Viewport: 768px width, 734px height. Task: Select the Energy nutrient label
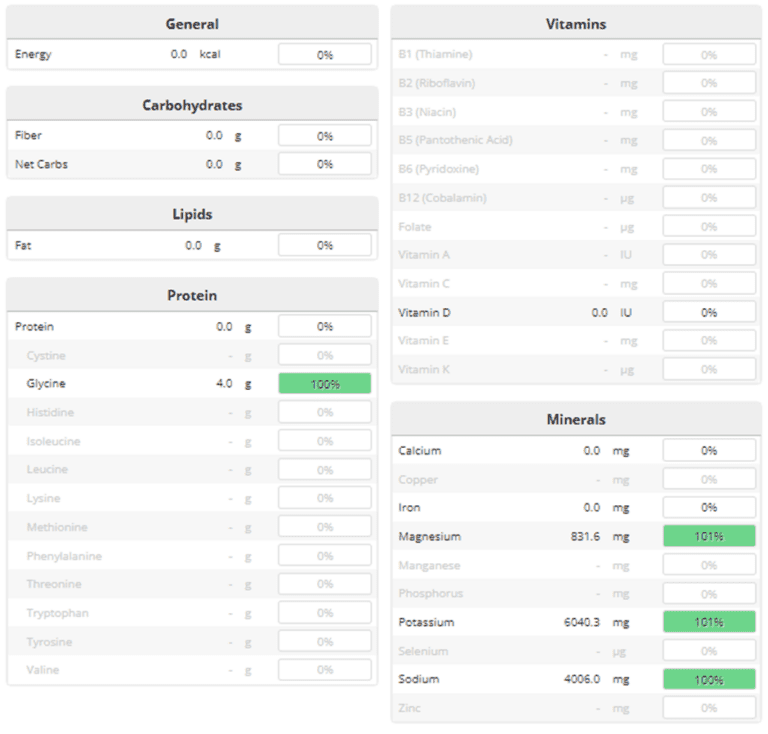[x=33, y=54]
